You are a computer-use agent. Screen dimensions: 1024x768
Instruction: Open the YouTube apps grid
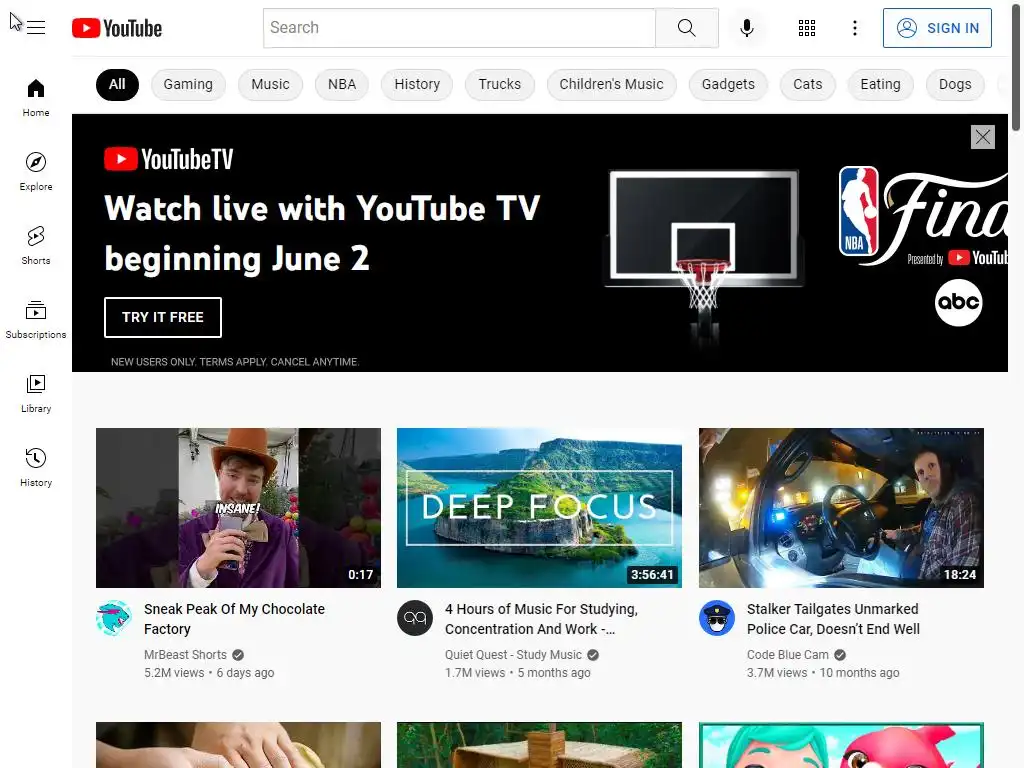tap(807, 28)
